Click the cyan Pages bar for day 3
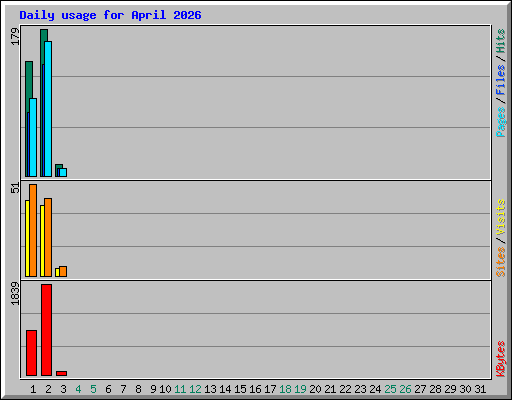 [63, 172]
